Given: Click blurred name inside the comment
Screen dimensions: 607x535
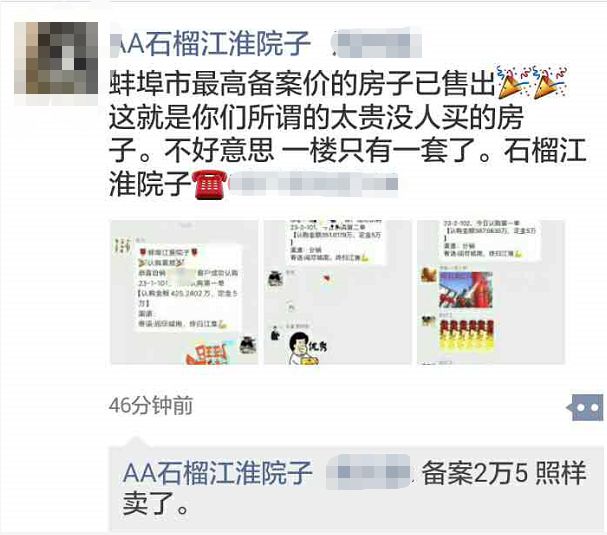Looking at the screenshot, I should (368, 472).
